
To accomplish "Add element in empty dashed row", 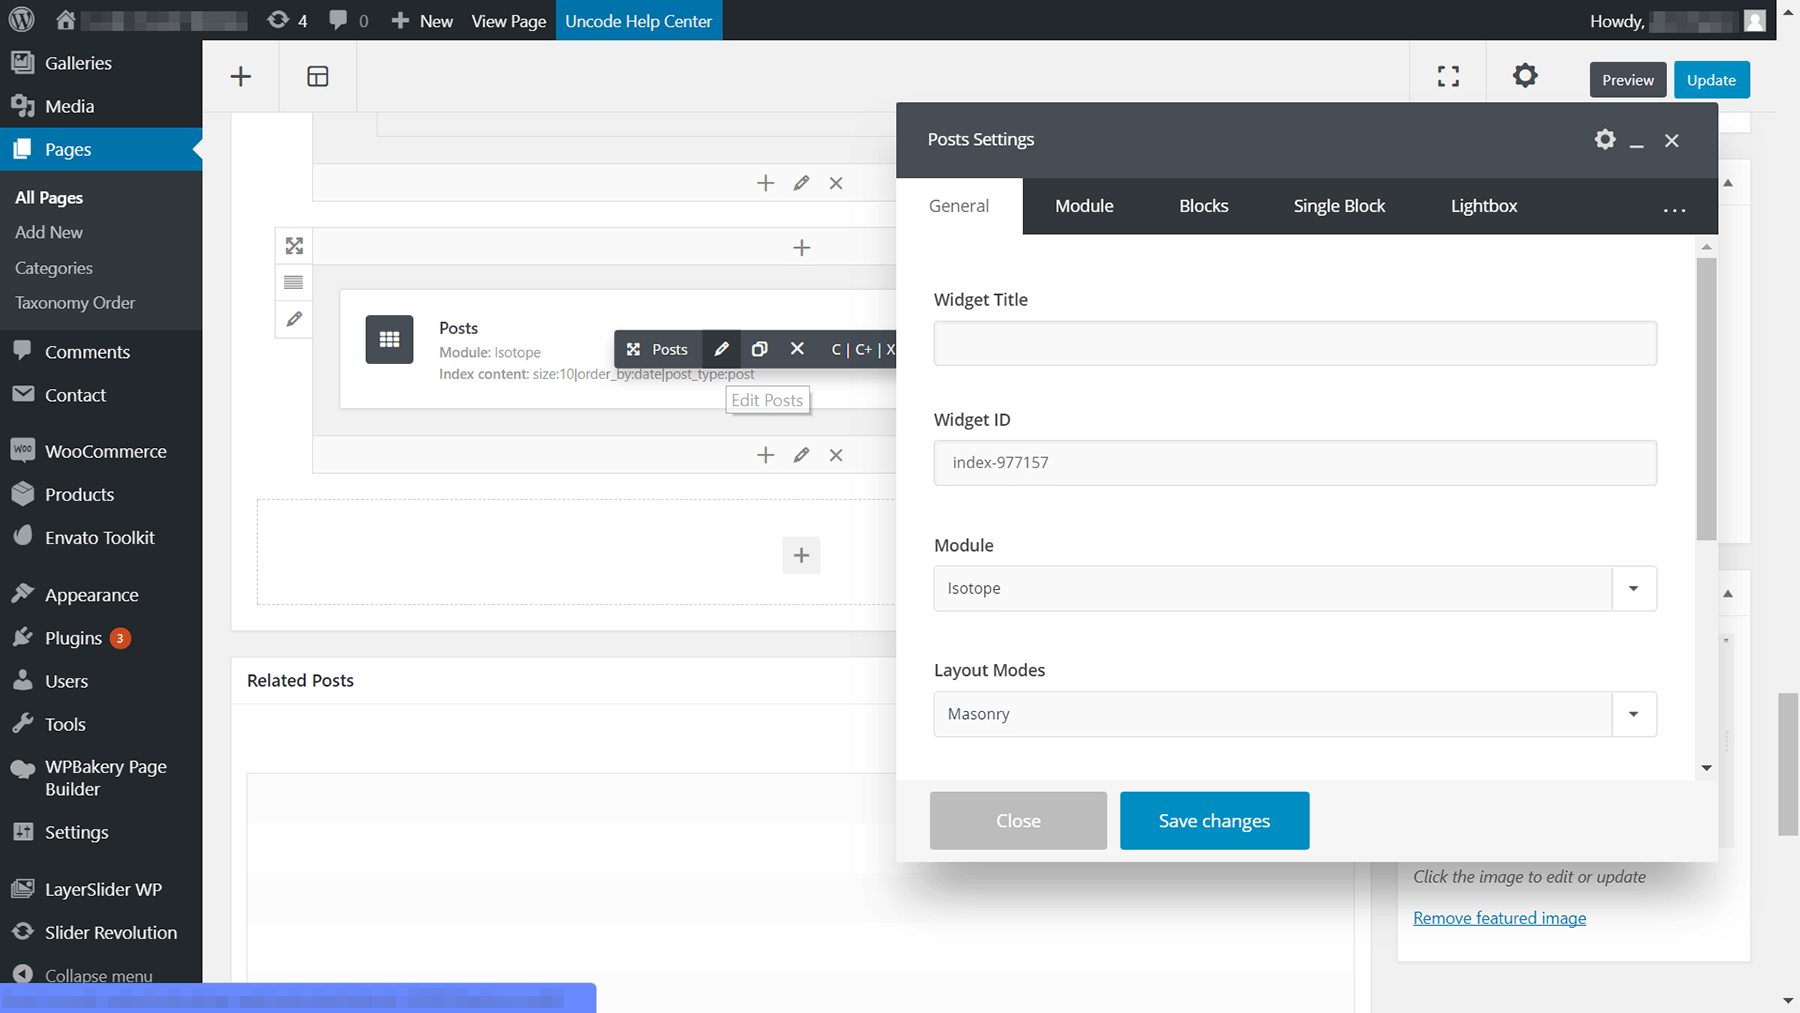I will (x=801, y=555).
